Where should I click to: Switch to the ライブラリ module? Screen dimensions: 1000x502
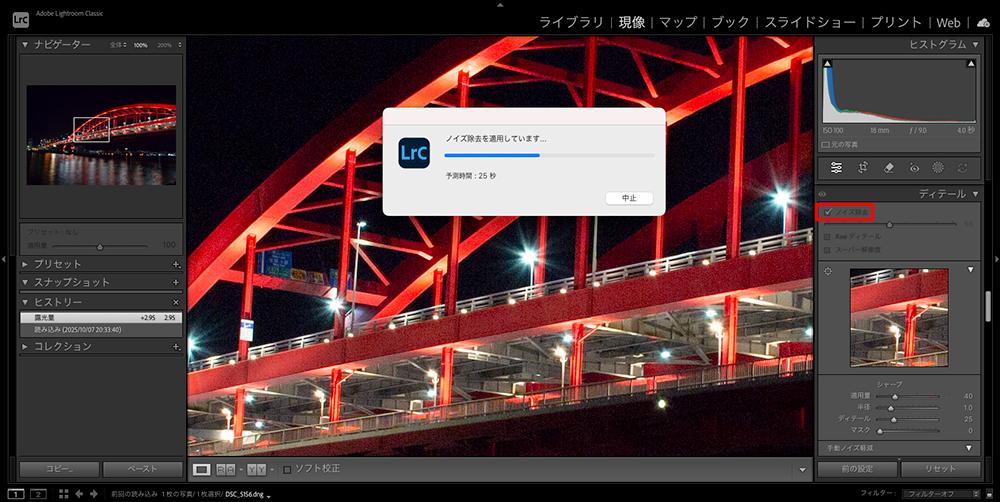click(571, 22)
